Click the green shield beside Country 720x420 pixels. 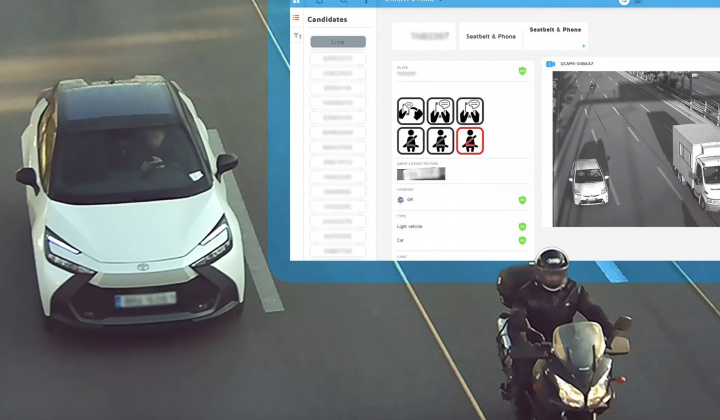pos(522,200)
